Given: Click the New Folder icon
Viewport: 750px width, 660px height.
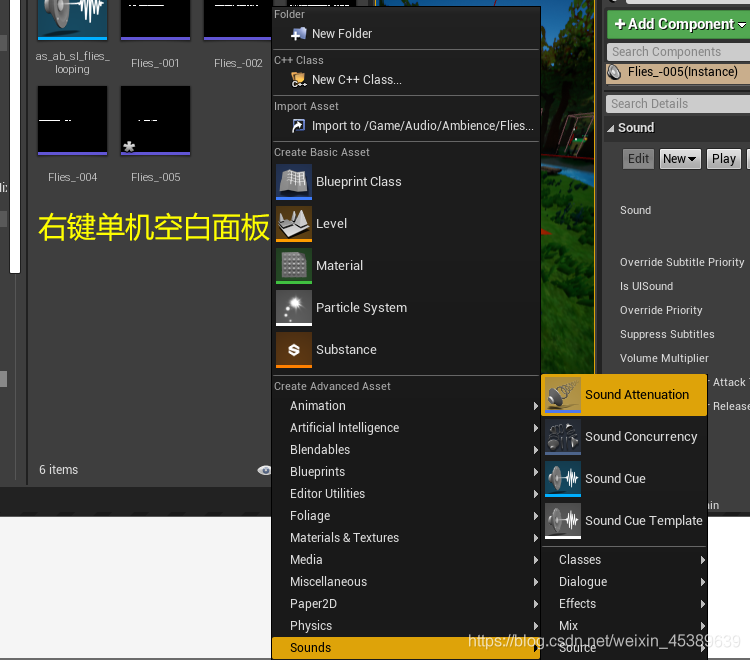Looking at the screenshot, I should pos(298,34).
